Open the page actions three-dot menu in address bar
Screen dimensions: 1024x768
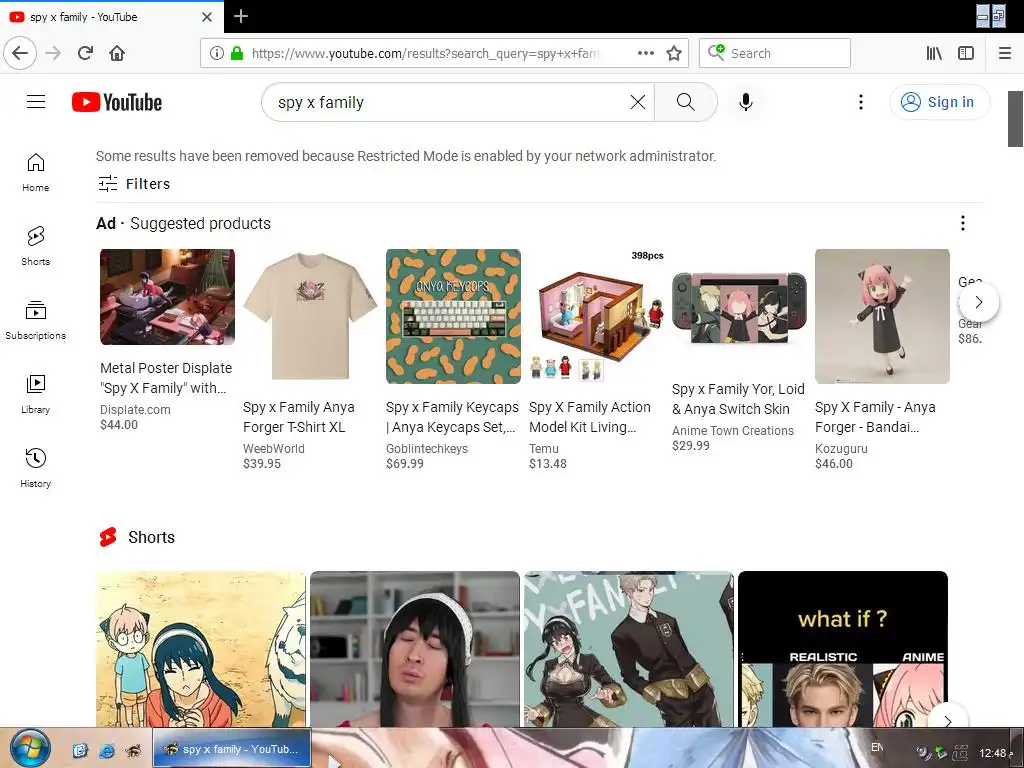tap(645, 53)
